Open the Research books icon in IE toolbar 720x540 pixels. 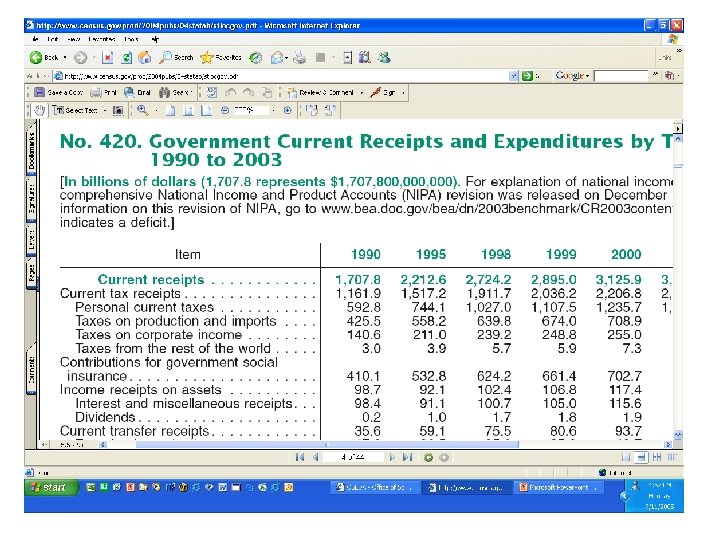pyautogui.click(x=365, y=57)
